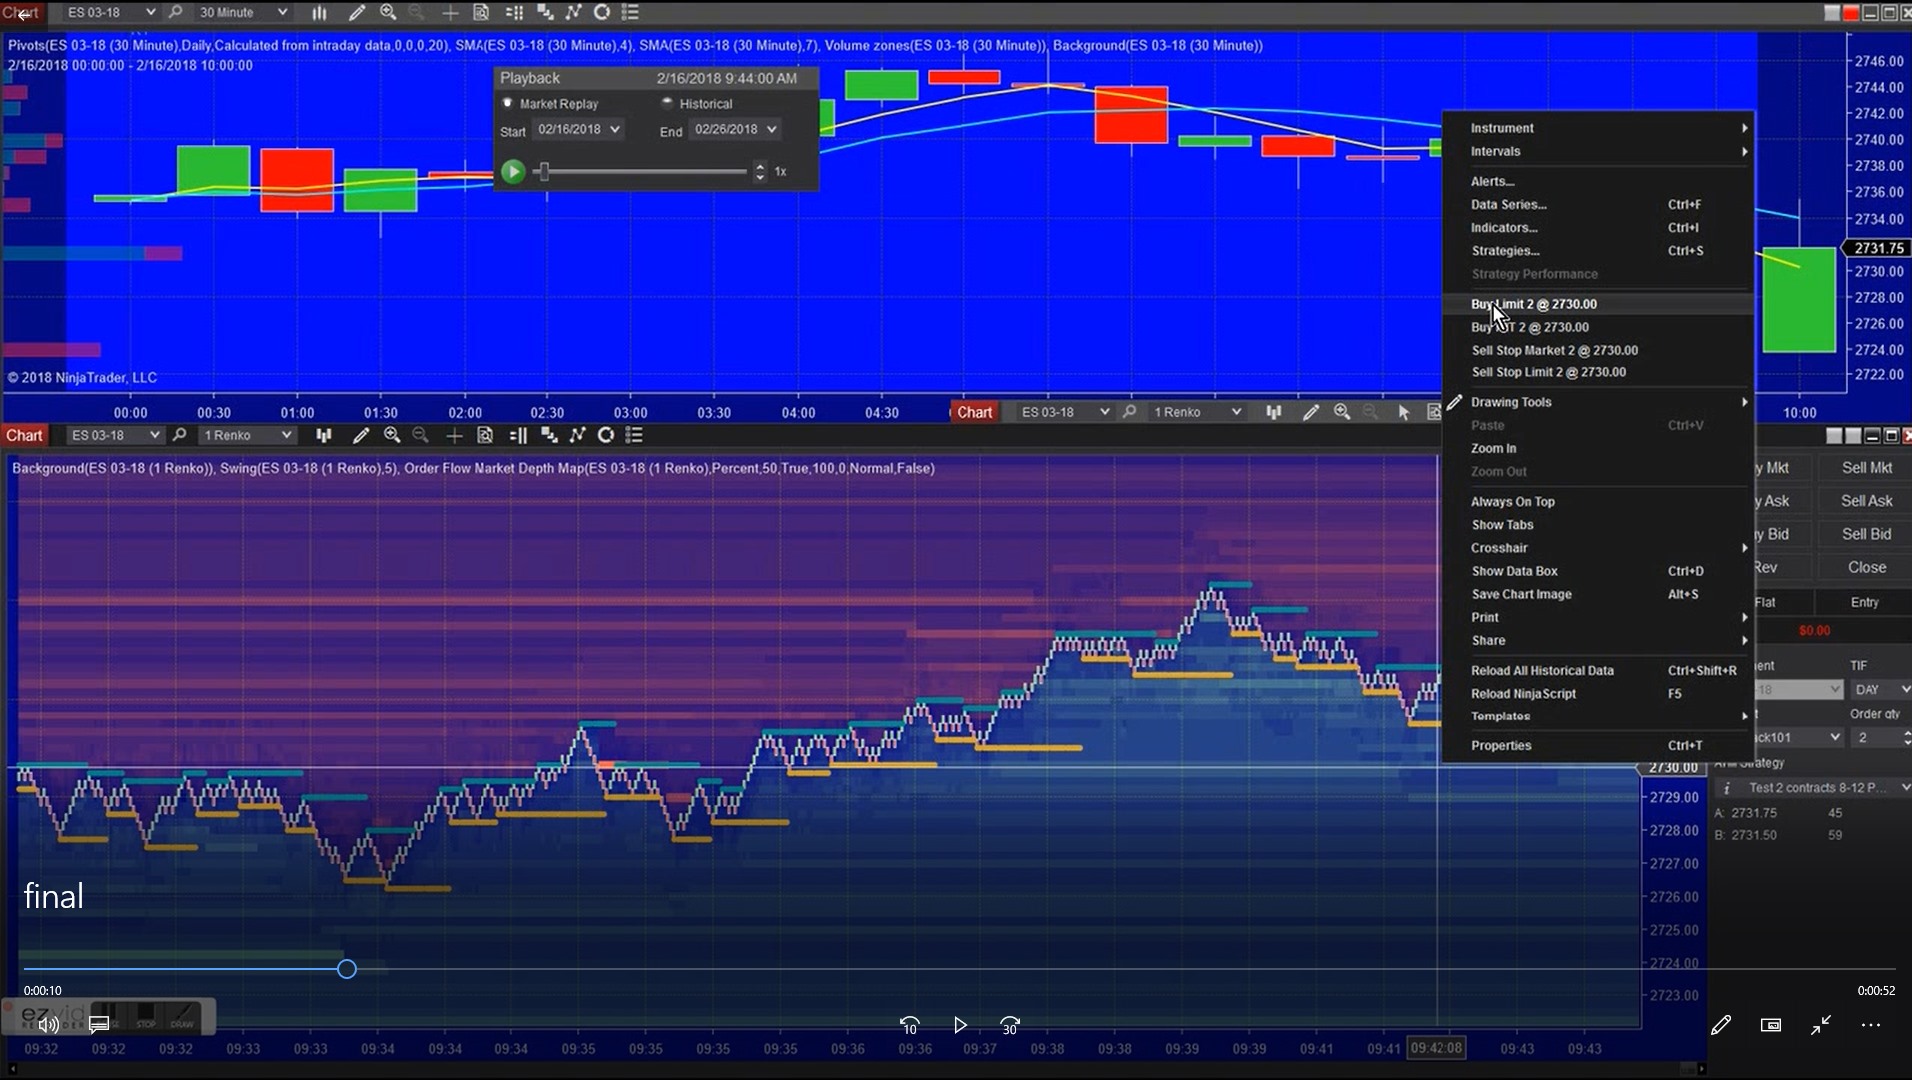
Task: Mute the video with the speaker icon
Action: click(47, 1025)
